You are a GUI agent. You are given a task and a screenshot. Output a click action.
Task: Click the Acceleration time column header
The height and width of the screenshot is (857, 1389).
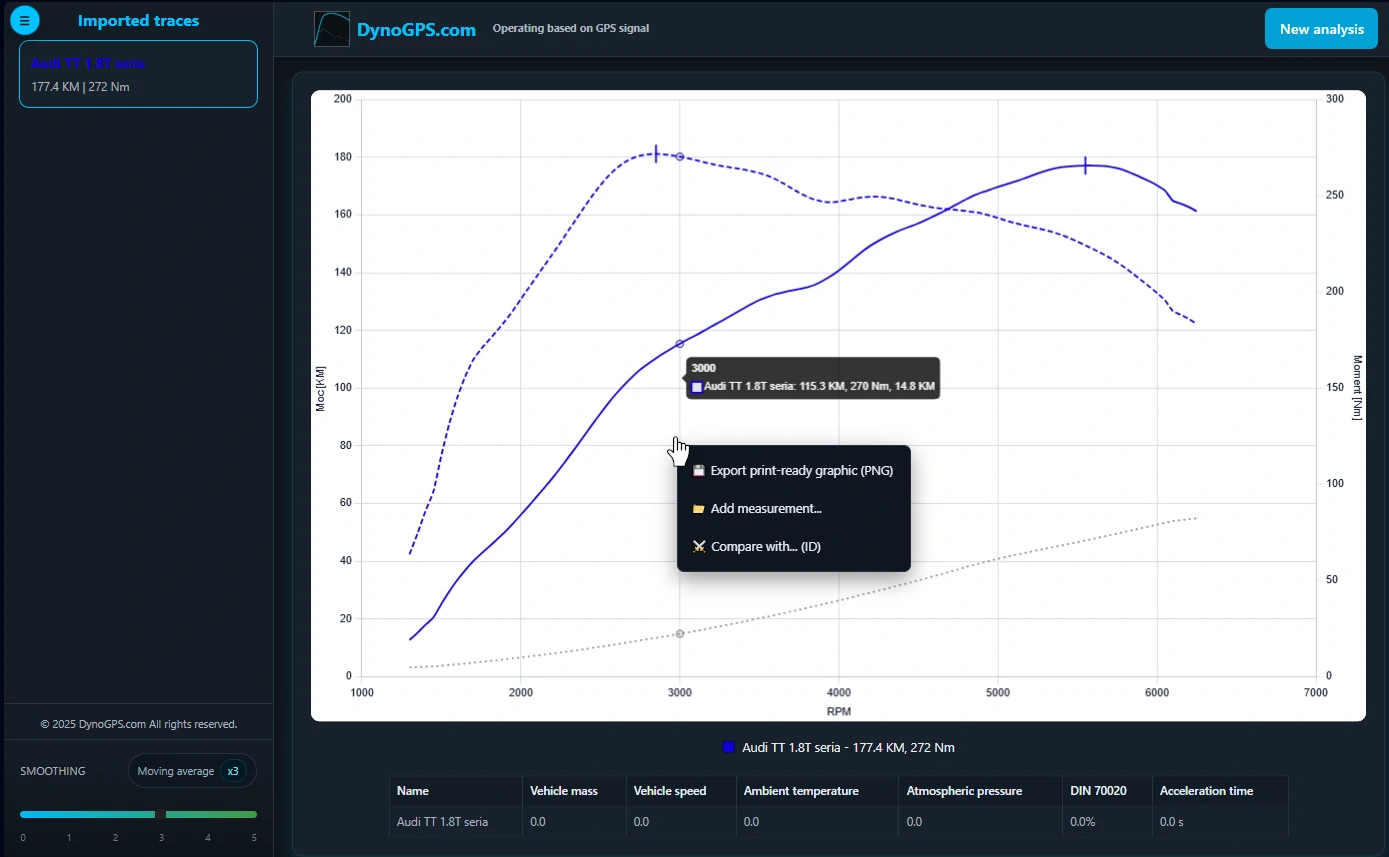tap(1206, 791)
